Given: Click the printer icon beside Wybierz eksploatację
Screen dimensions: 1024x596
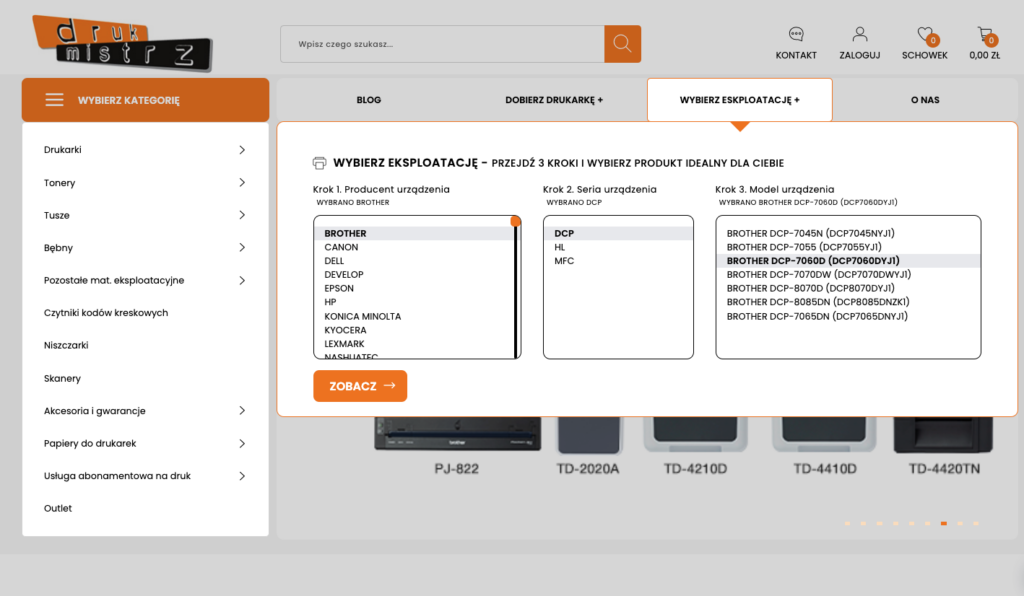Looking at the screenshot, I should (x=319, y=163).
